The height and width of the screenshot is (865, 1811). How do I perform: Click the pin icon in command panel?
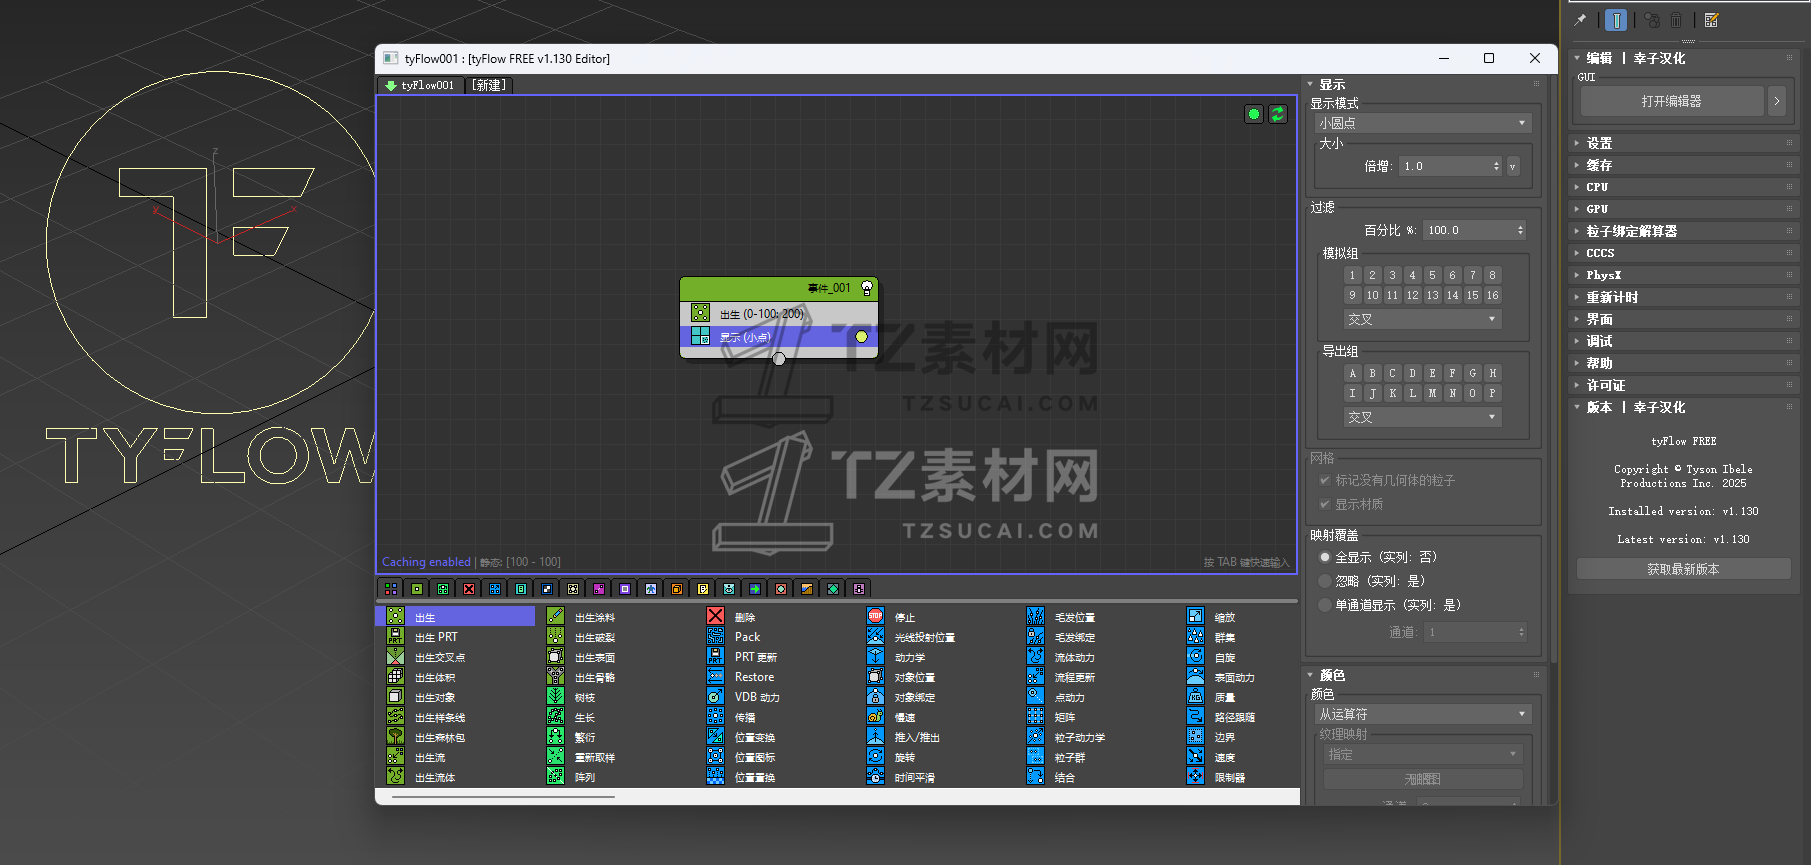(1581, 20)
